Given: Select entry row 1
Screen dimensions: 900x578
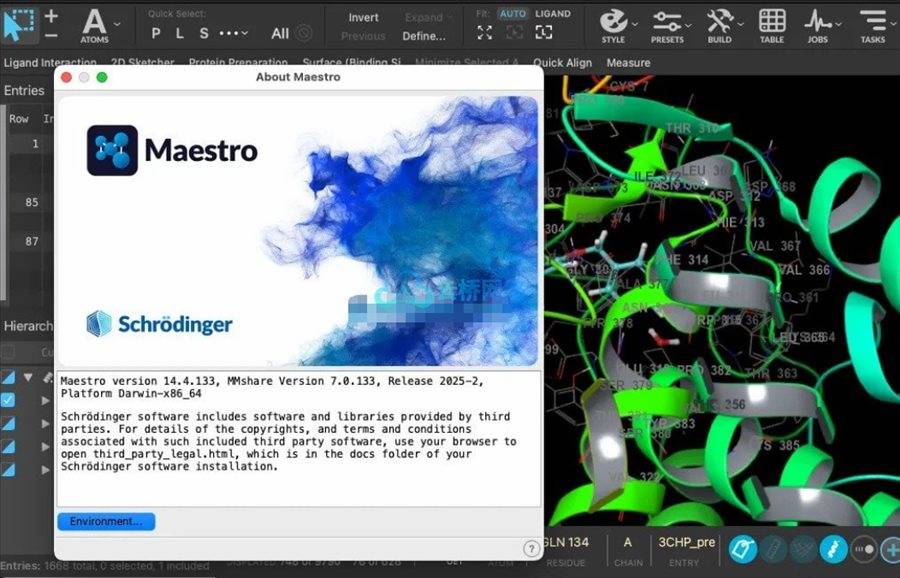Looking at the screenshot, I should pyautogui.click(x=32, y=143).
